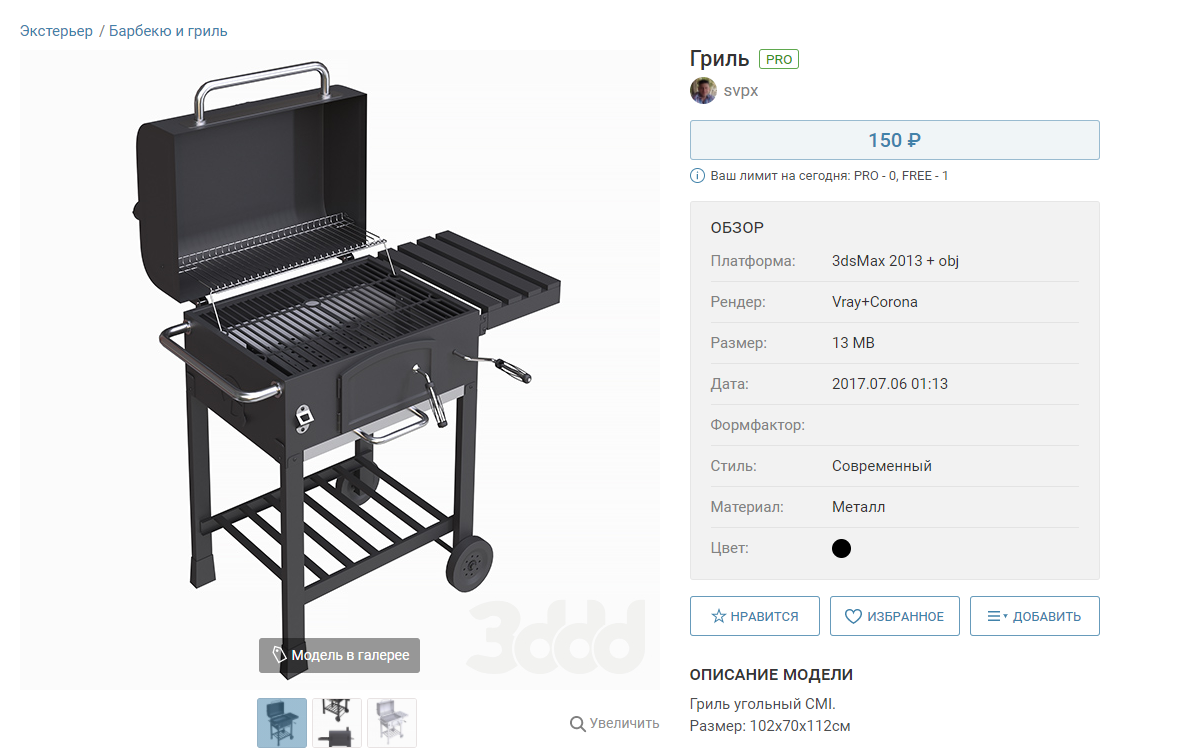1194x752 pixels.
Task: Click the Современный style value
Action: 881,466
